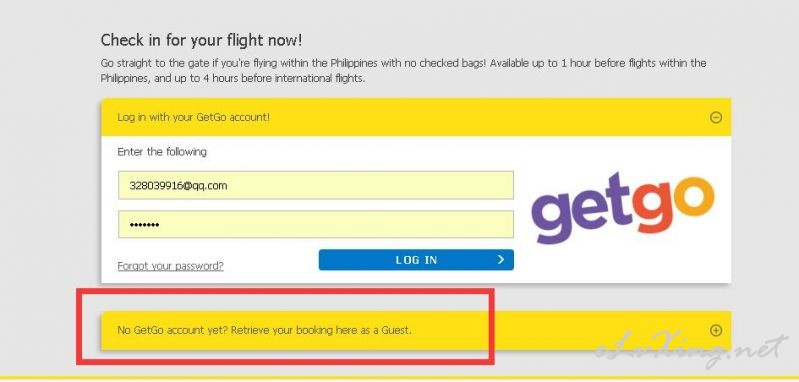Submit with the blue LOG IN button
The width and height of the screenshot is (799, 382).
coord(416,260)
